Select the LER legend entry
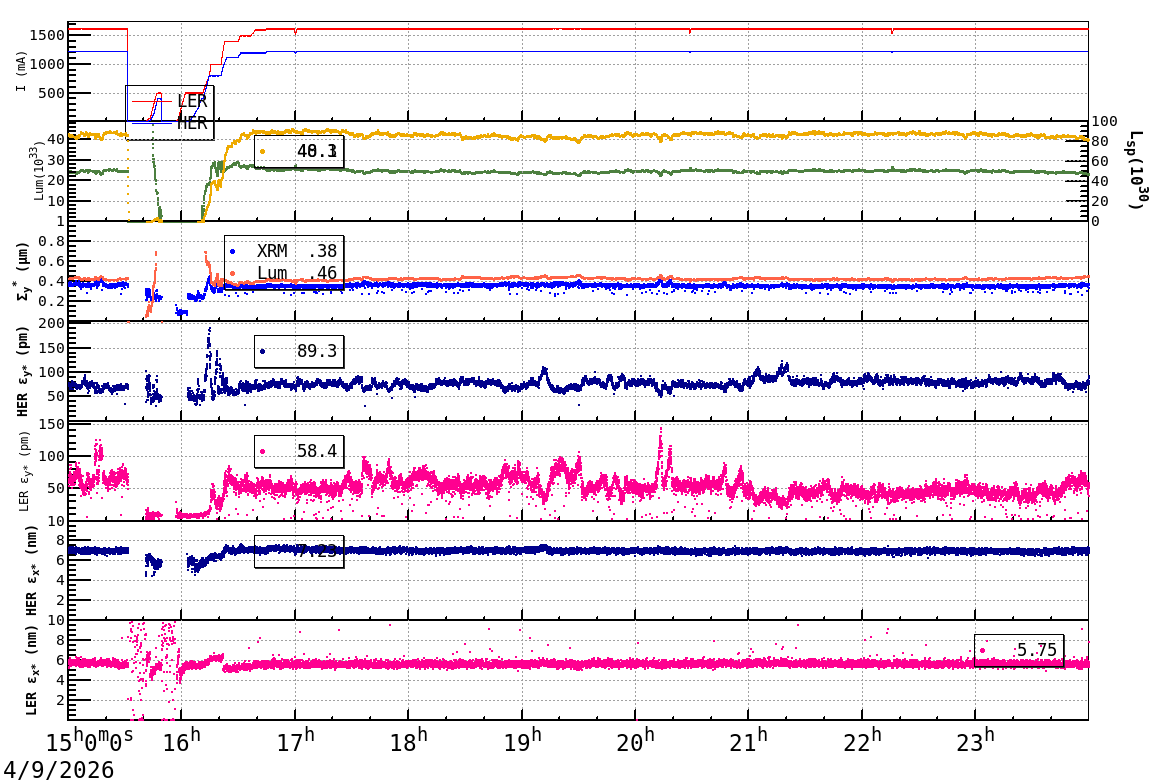1160x782 pixels. coord(170,101)
